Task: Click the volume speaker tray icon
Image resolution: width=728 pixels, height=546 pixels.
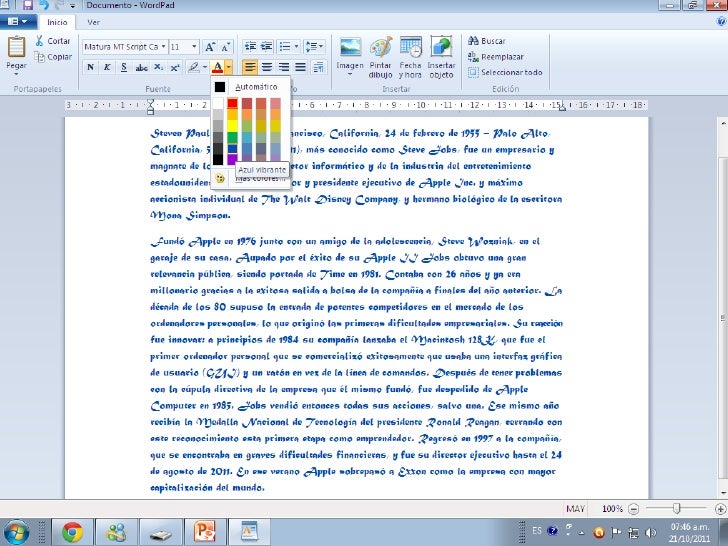Action: [x=651, y=533]
